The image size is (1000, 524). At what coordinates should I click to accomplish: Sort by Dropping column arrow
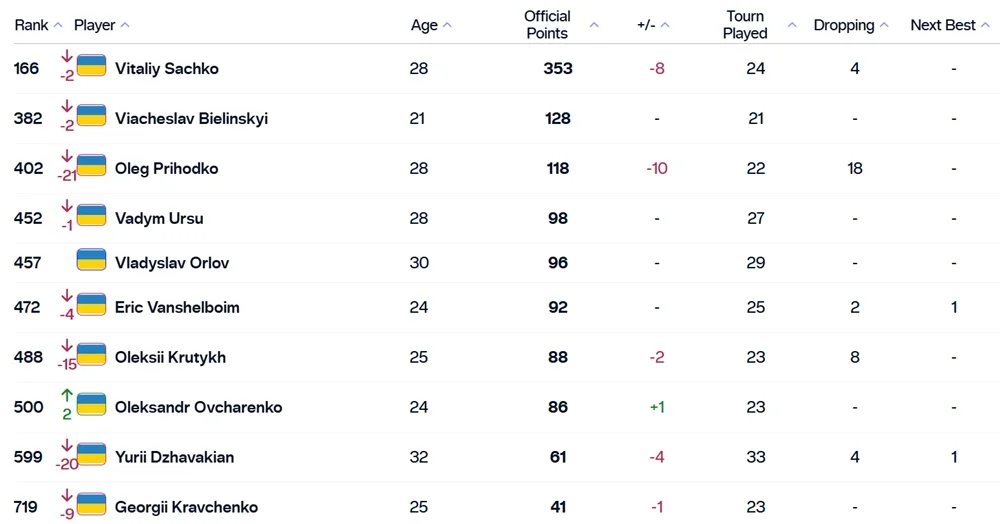[884, 25]
